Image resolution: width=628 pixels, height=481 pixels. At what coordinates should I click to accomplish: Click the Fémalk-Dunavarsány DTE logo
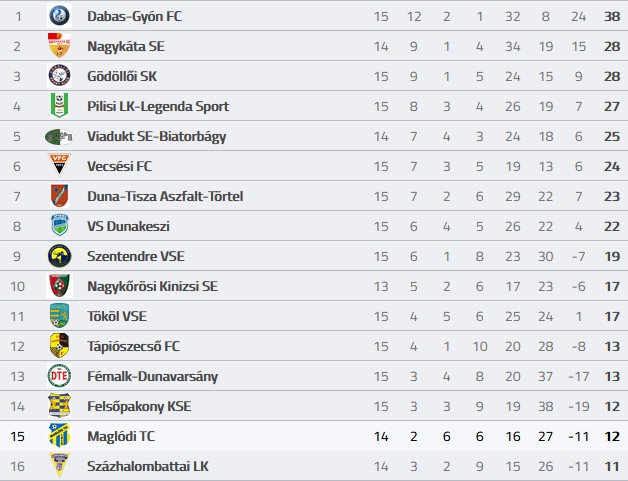tap(59, 376)
